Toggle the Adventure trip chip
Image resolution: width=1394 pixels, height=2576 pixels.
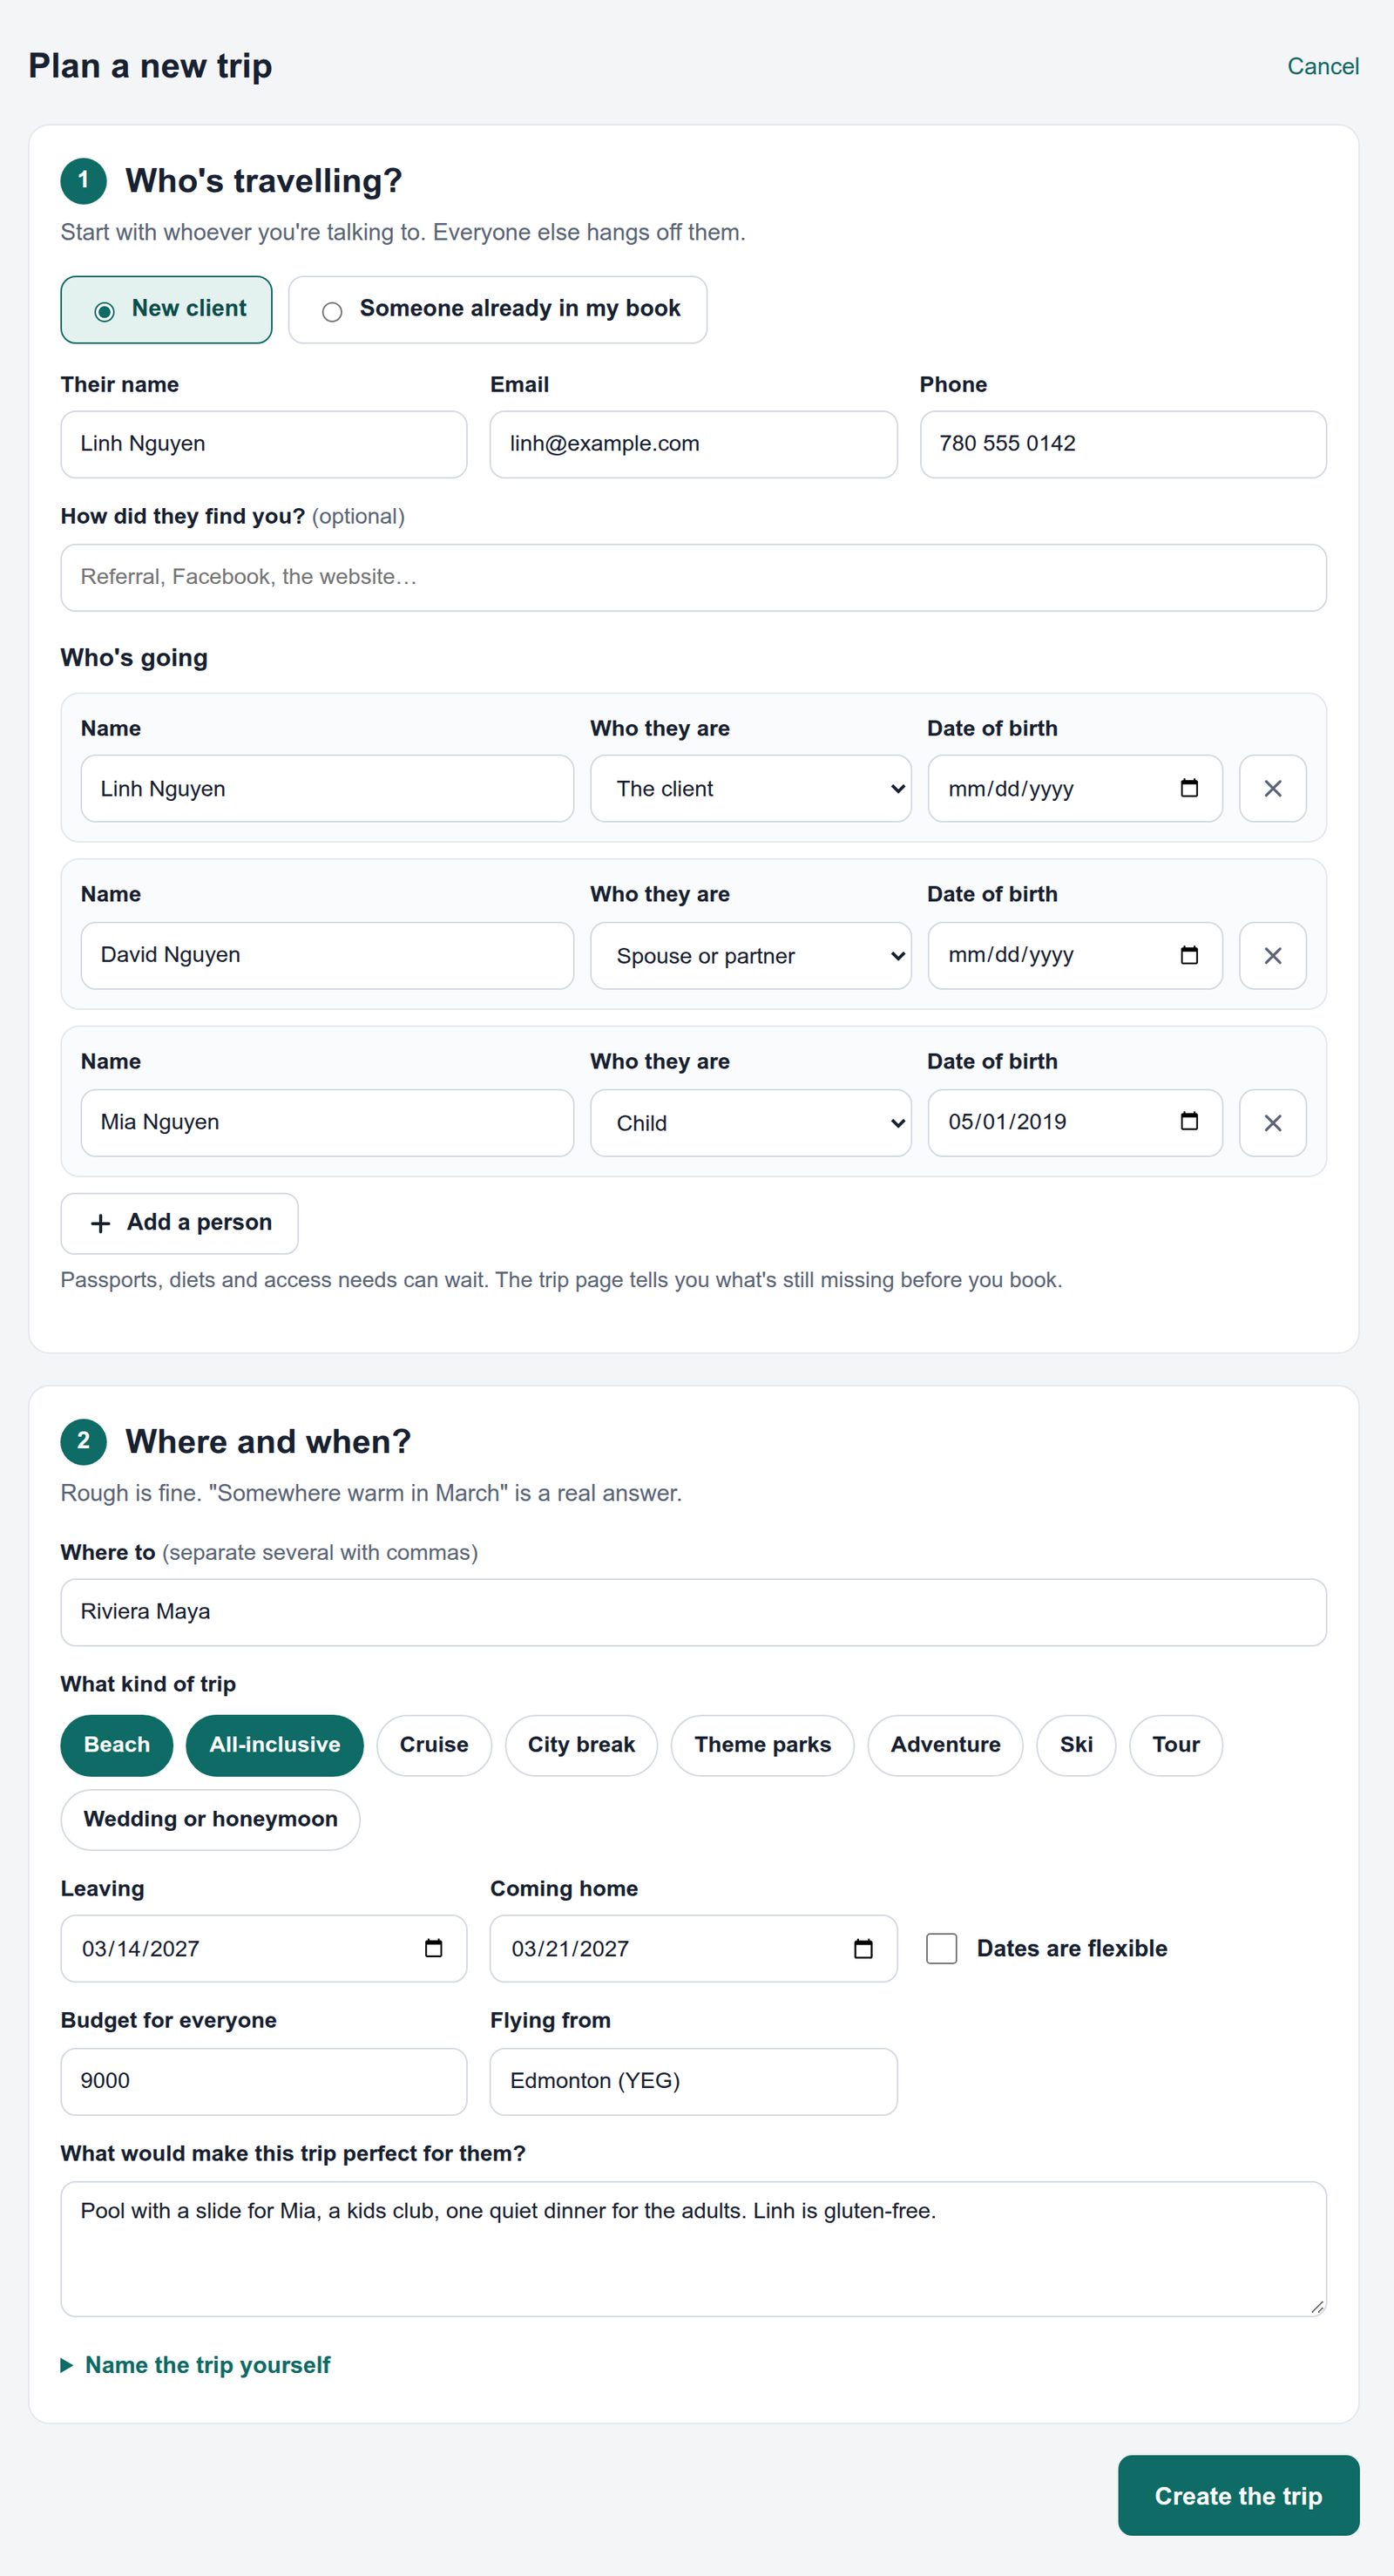click(x=945, y=1745)
